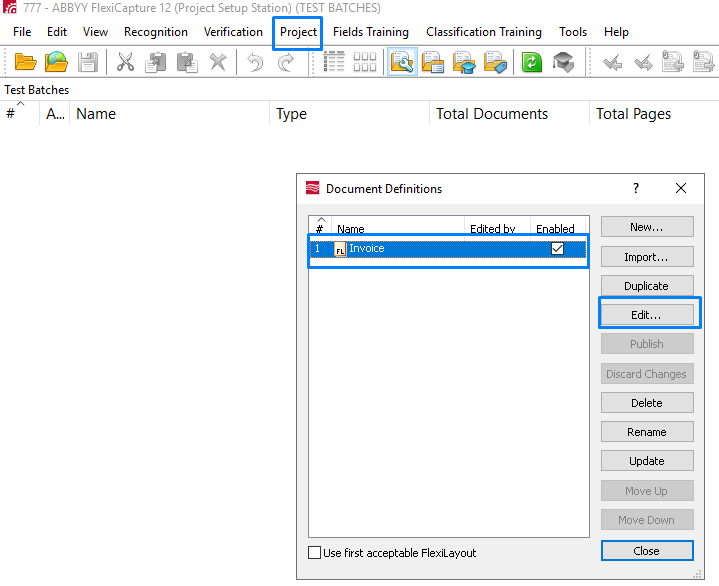Screen dimensions: 719x586
Task: Sort dialog list by Name column
Action: (398, 228)
